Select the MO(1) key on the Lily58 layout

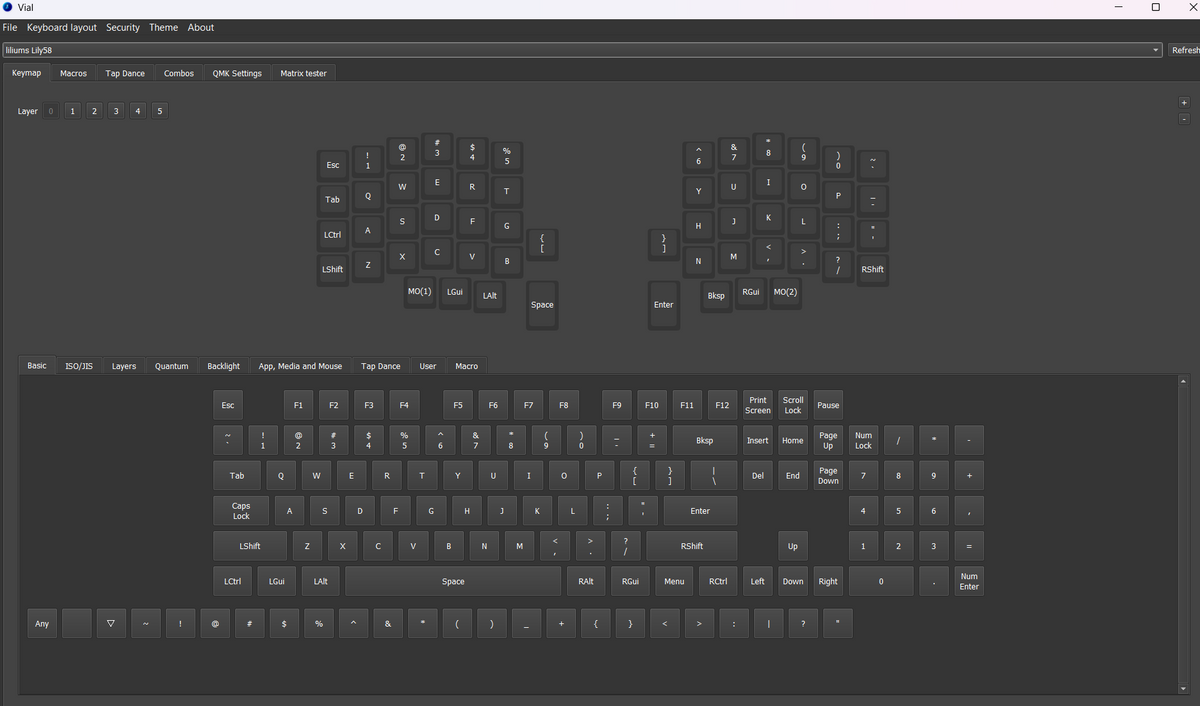click(x=420, y=292)
